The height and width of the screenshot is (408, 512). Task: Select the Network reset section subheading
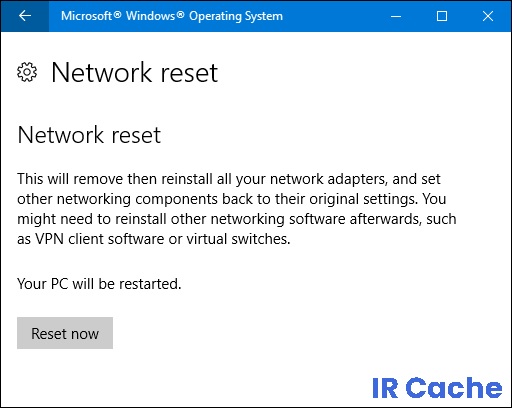[89, 135]
